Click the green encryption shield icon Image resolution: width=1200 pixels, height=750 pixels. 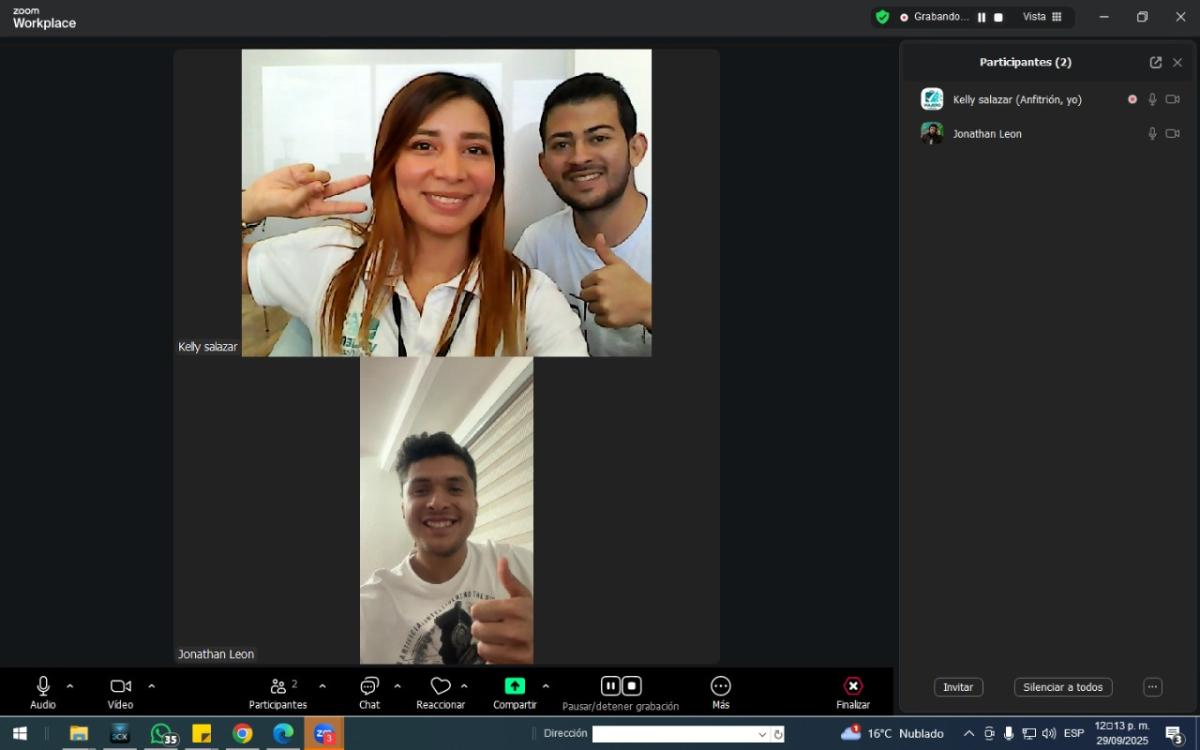[x=882, y=17]
